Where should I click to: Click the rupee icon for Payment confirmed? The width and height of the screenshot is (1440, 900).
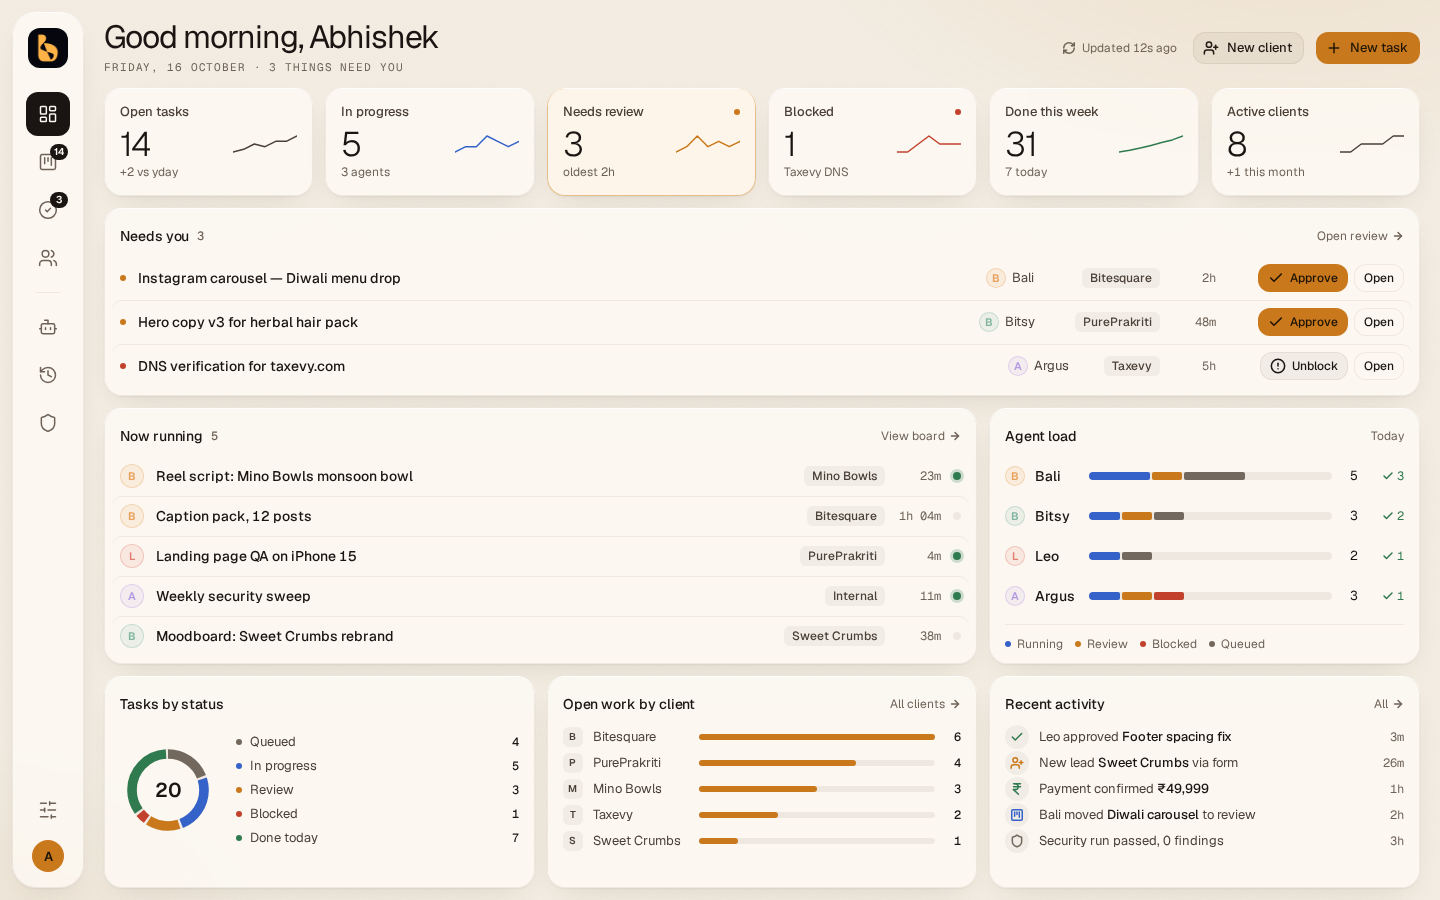1017,789
